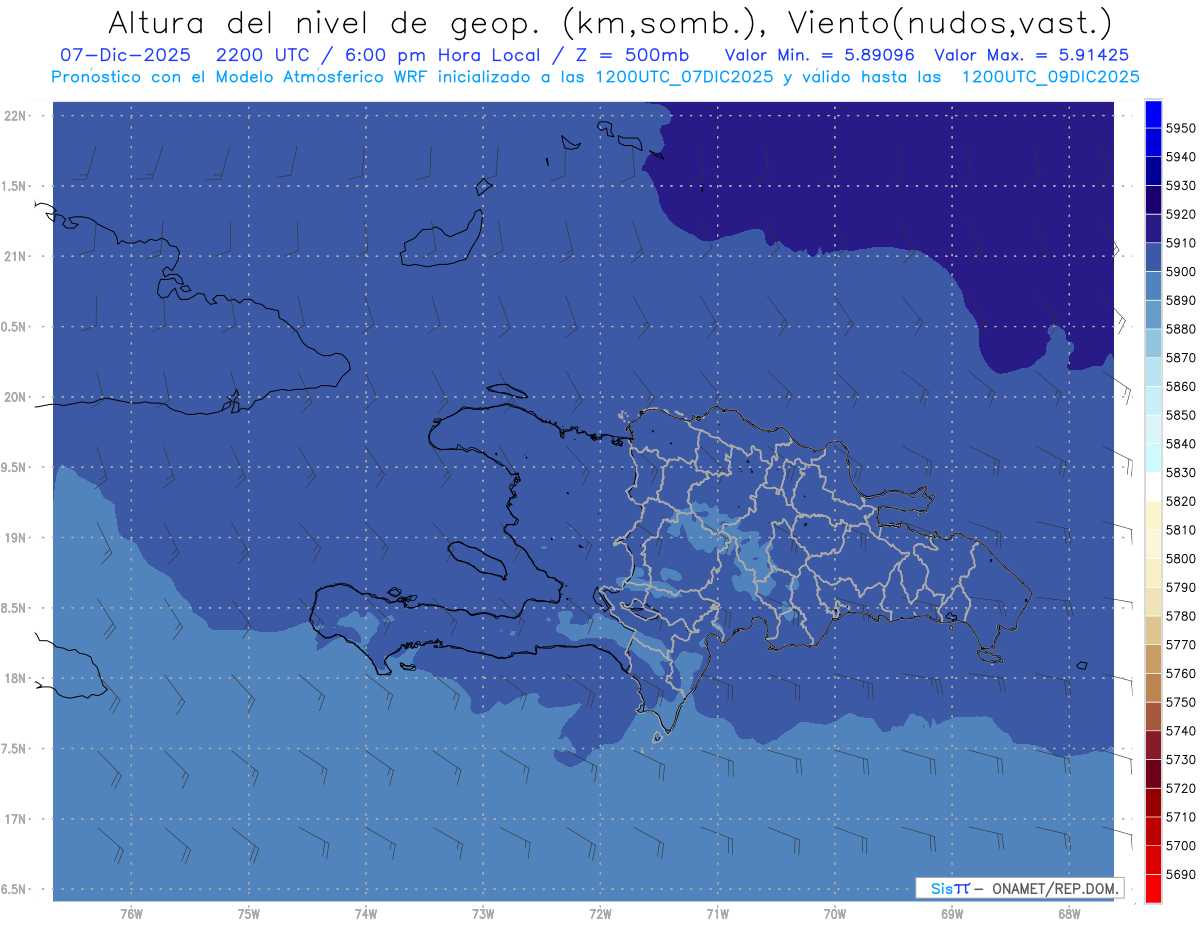Click the 'SisPi - ONAMET/REP.DOM.' credit box
The width and height of the screenshot is (1200, 927).
click(1019, 888)
